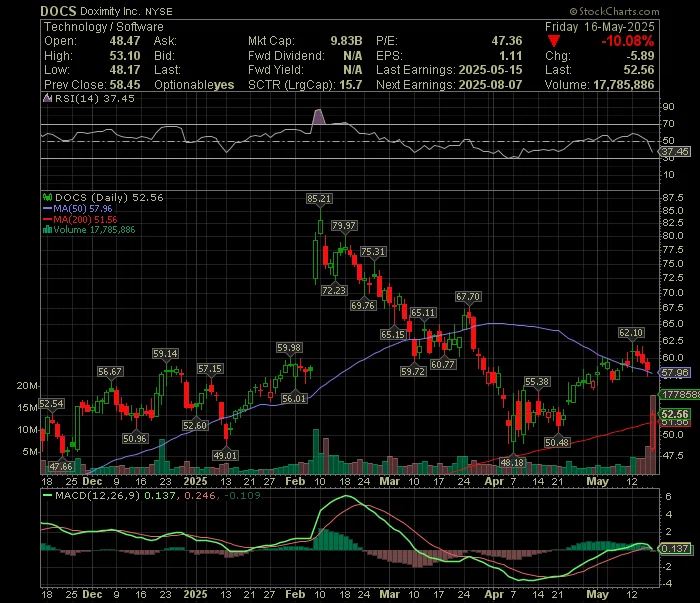Click the EPS value 1.11
700x603 pixels.
pyautogui.click(x=511, y=56)
